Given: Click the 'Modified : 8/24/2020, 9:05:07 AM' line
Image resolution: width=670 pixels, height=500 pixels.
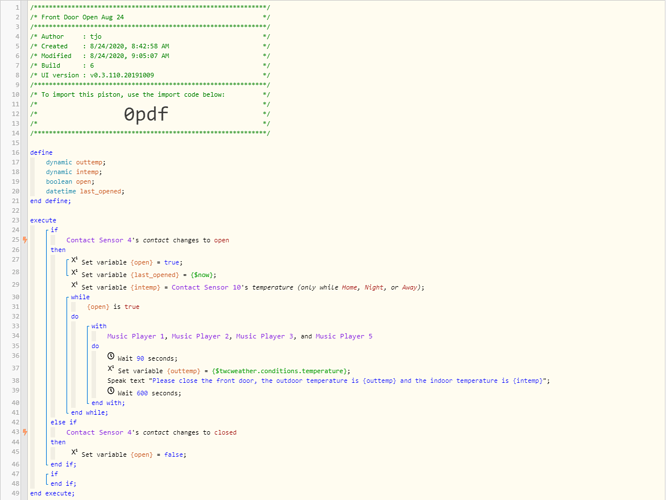Looking at the screenshot, I should coord(105,56).
